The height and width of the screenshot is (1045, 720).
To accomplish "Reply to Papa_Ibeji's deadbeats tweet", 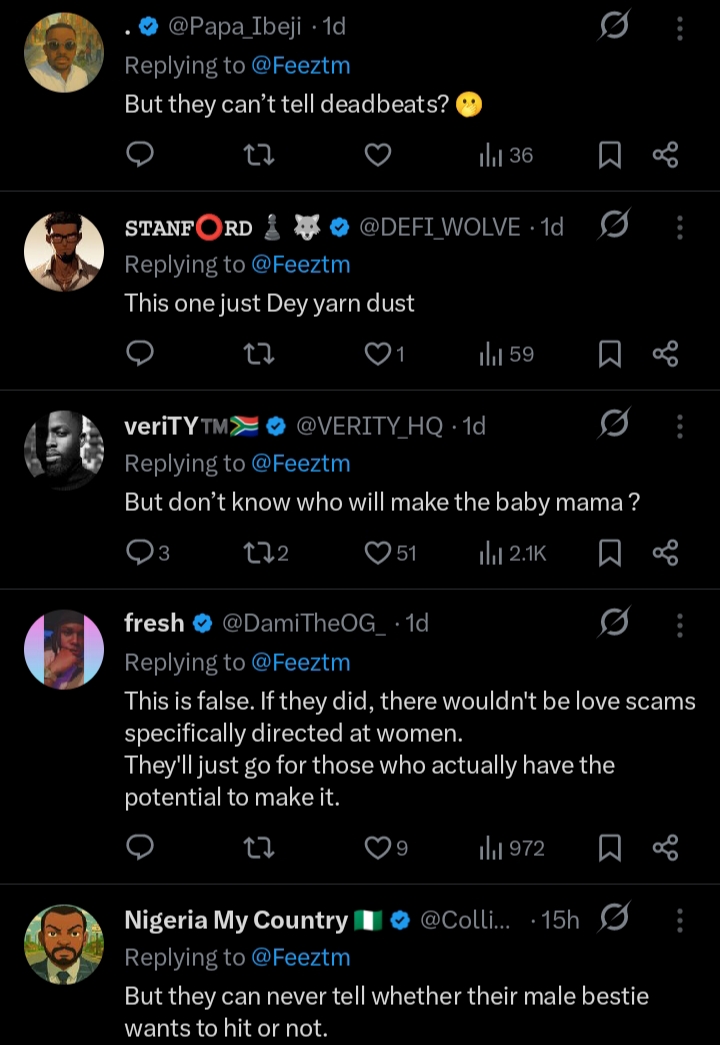I will pos(141,155).
